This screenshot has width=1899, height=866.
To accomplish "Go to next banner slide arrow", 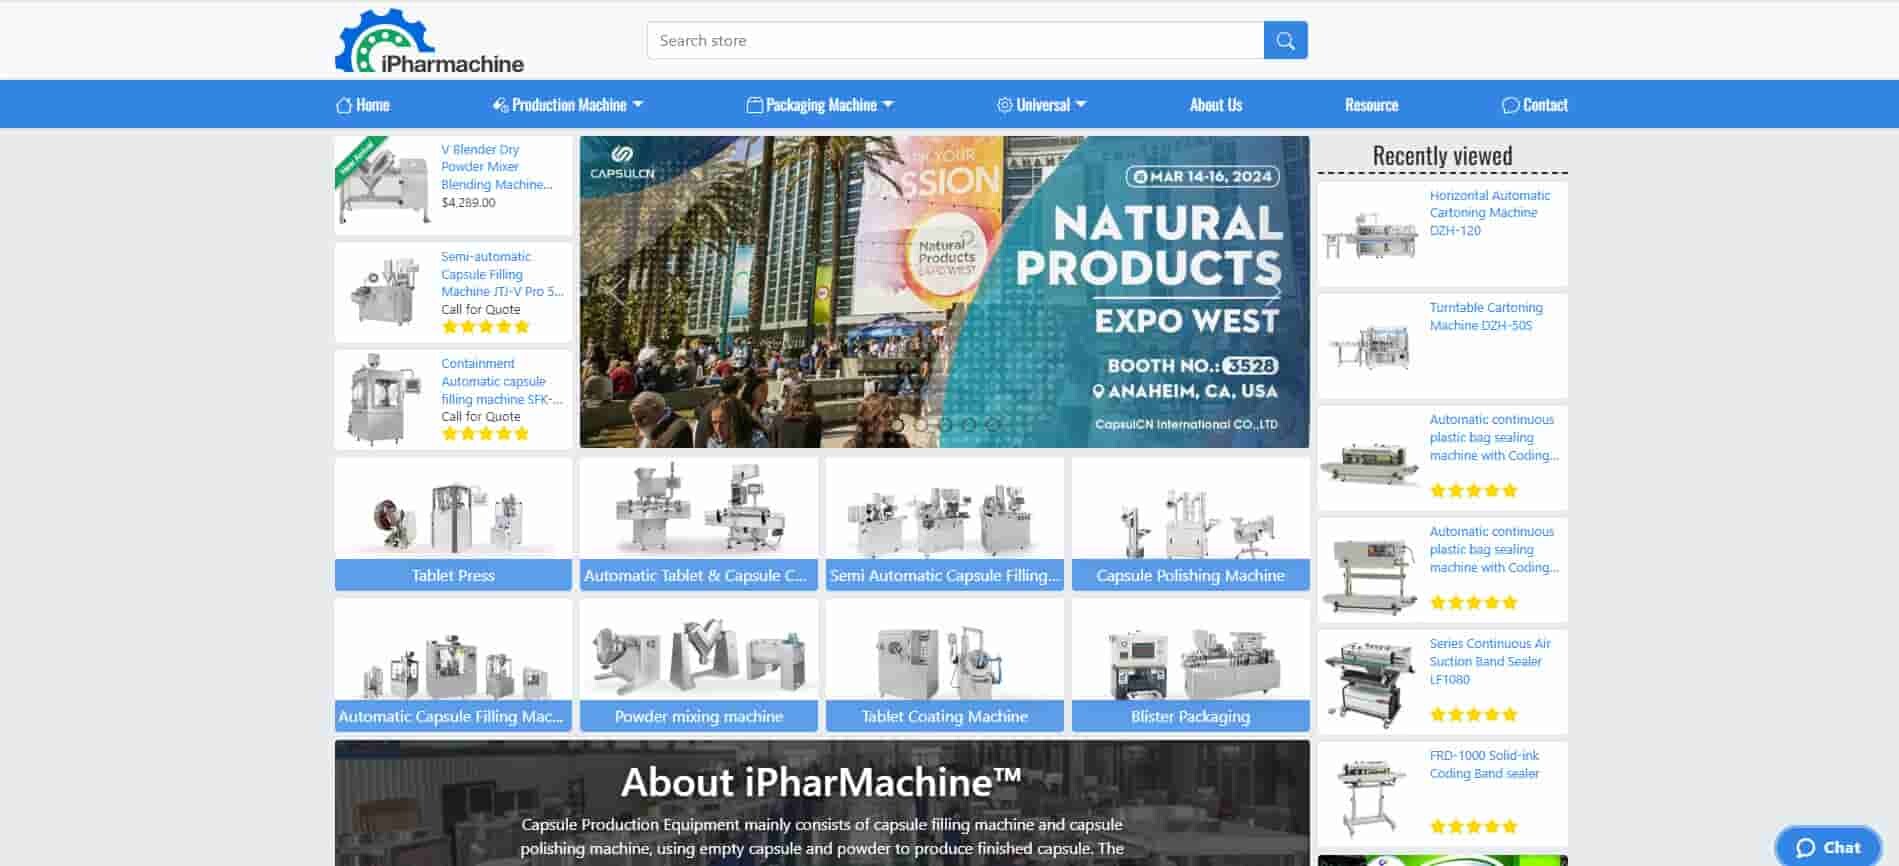I will [x=1273, y=292].
